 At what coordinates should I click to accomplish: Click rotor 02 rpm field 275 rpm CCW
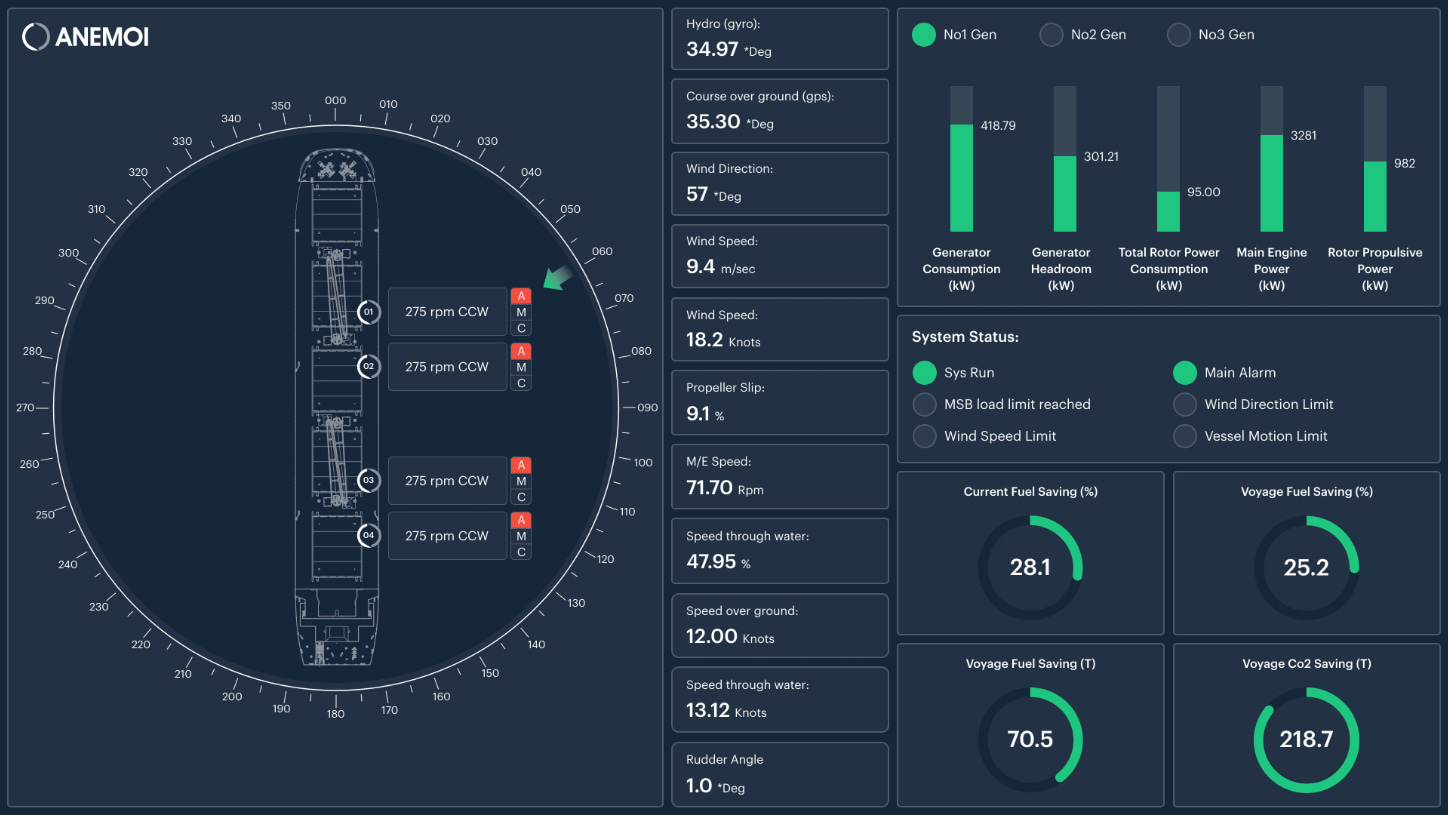click(447, 367)
